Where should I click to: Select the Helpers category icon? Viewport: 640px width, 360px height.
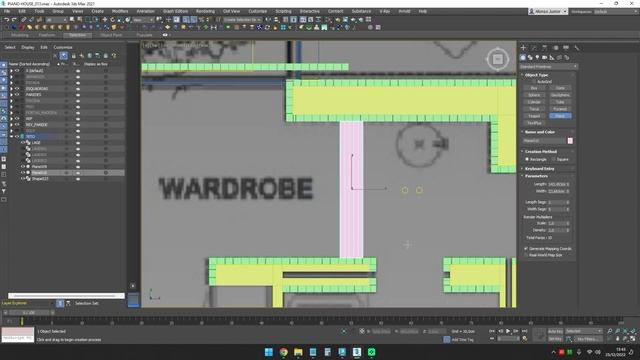[x=552, y=58]
